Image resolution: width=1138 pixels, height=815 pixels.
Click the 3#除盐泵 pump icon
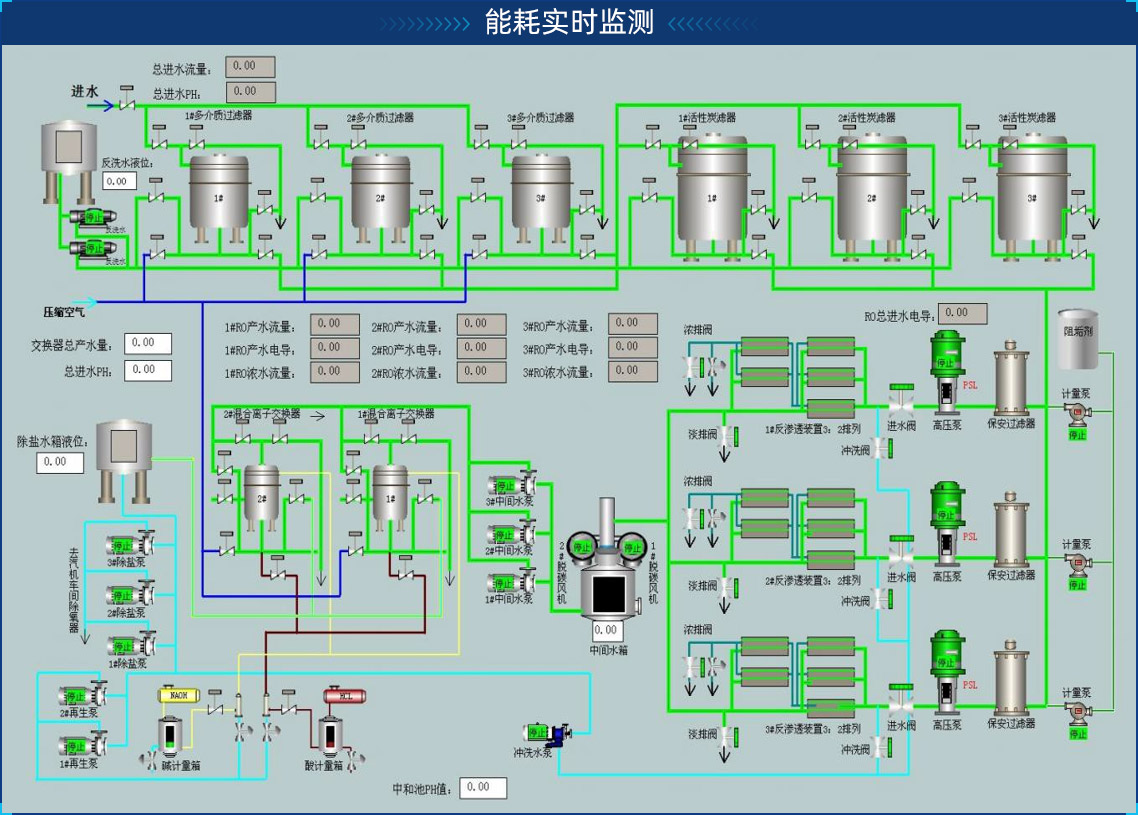[131, 546]
